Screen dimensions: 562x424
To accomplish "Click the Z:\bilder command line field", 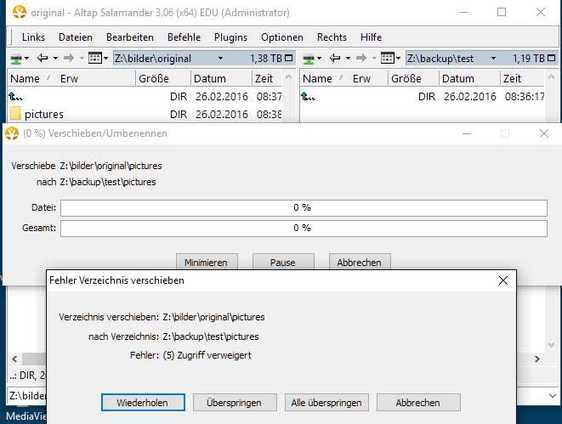I will point(27,396).
